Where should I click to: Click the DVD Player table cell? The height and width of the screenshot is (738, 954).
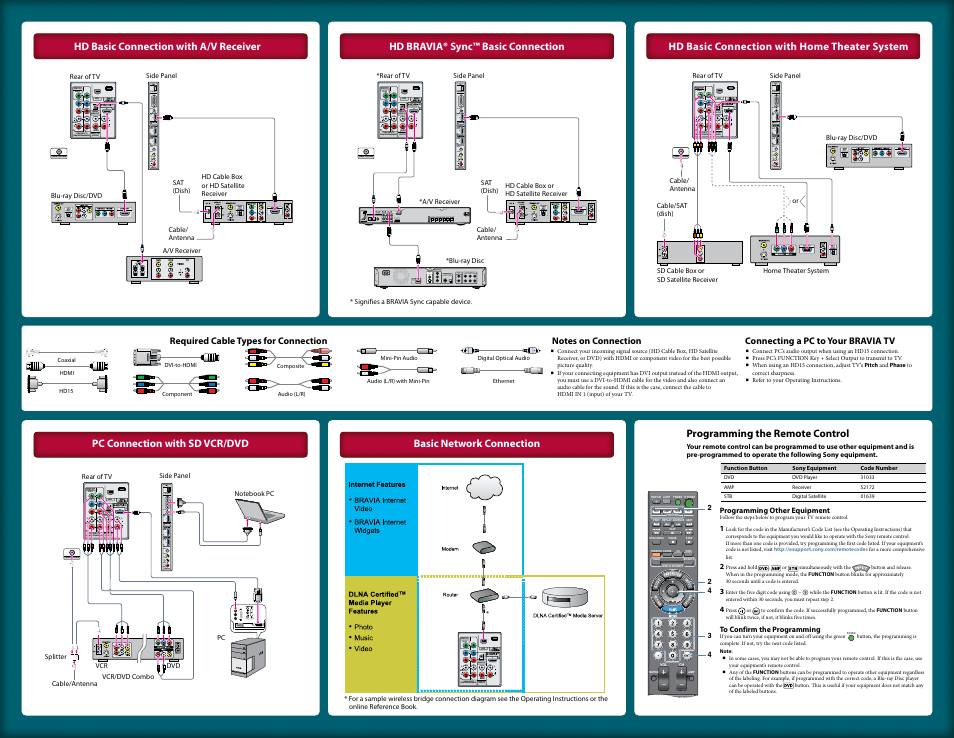804,478
